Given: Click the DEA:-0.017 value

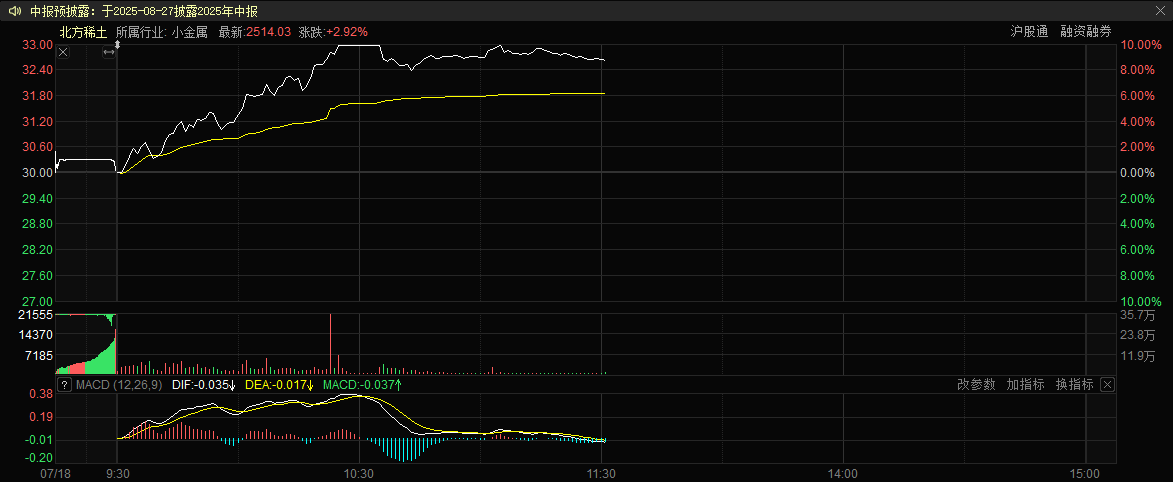Looking at the screenshot, I should (280, 385).
